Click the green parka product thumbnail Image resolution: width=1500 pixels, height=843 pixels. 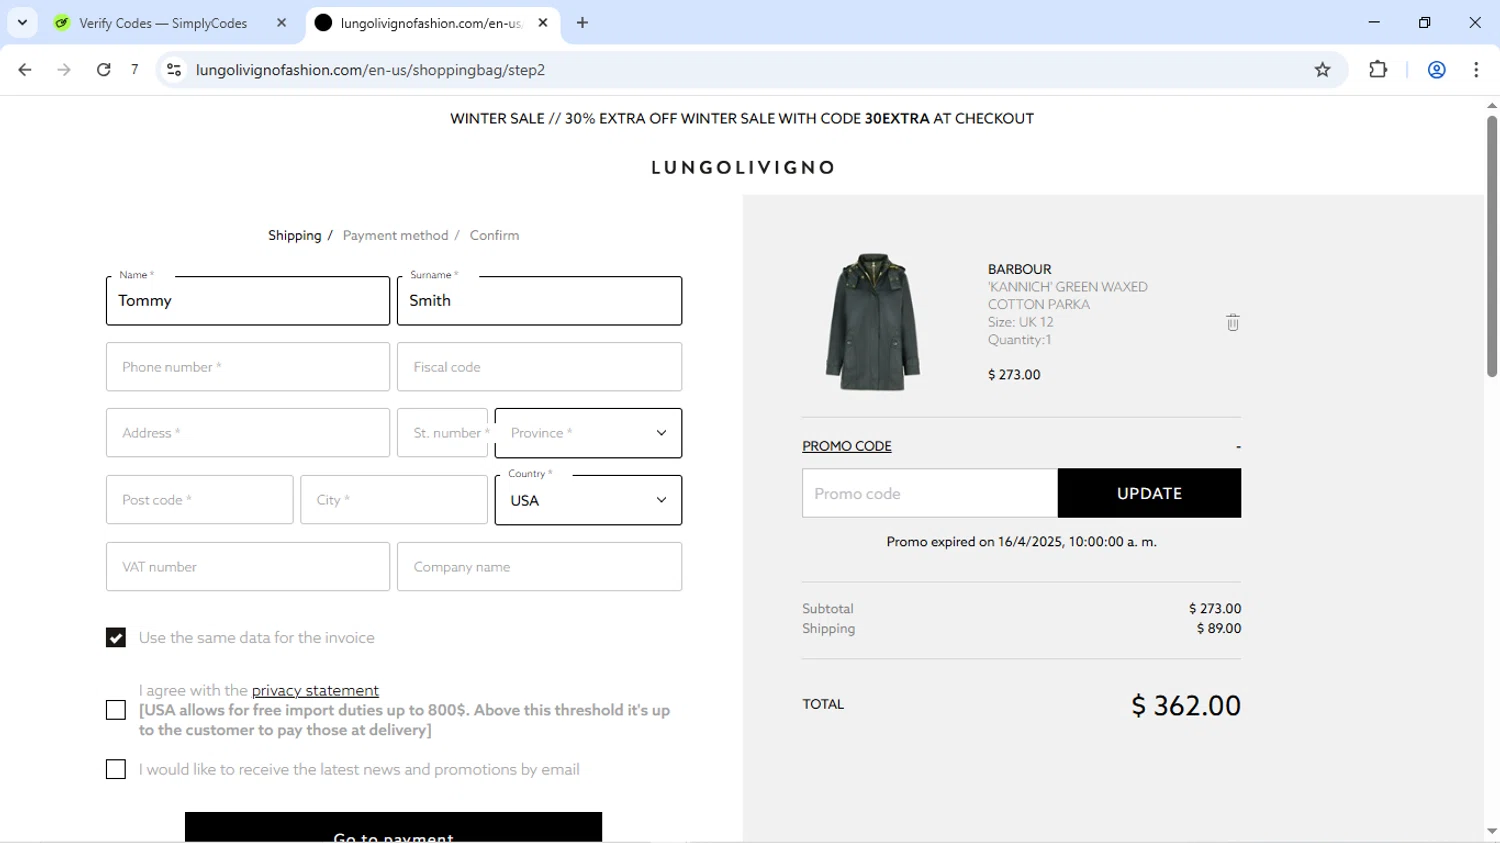[873, 322]
